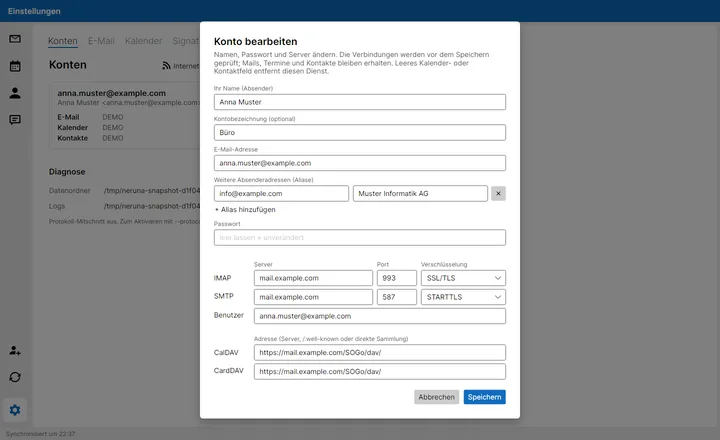The width and height of the screenshot is (720, 440).
Task: Click the Konto bearbeiten dialog title
Action: click(x=256, y=42)
